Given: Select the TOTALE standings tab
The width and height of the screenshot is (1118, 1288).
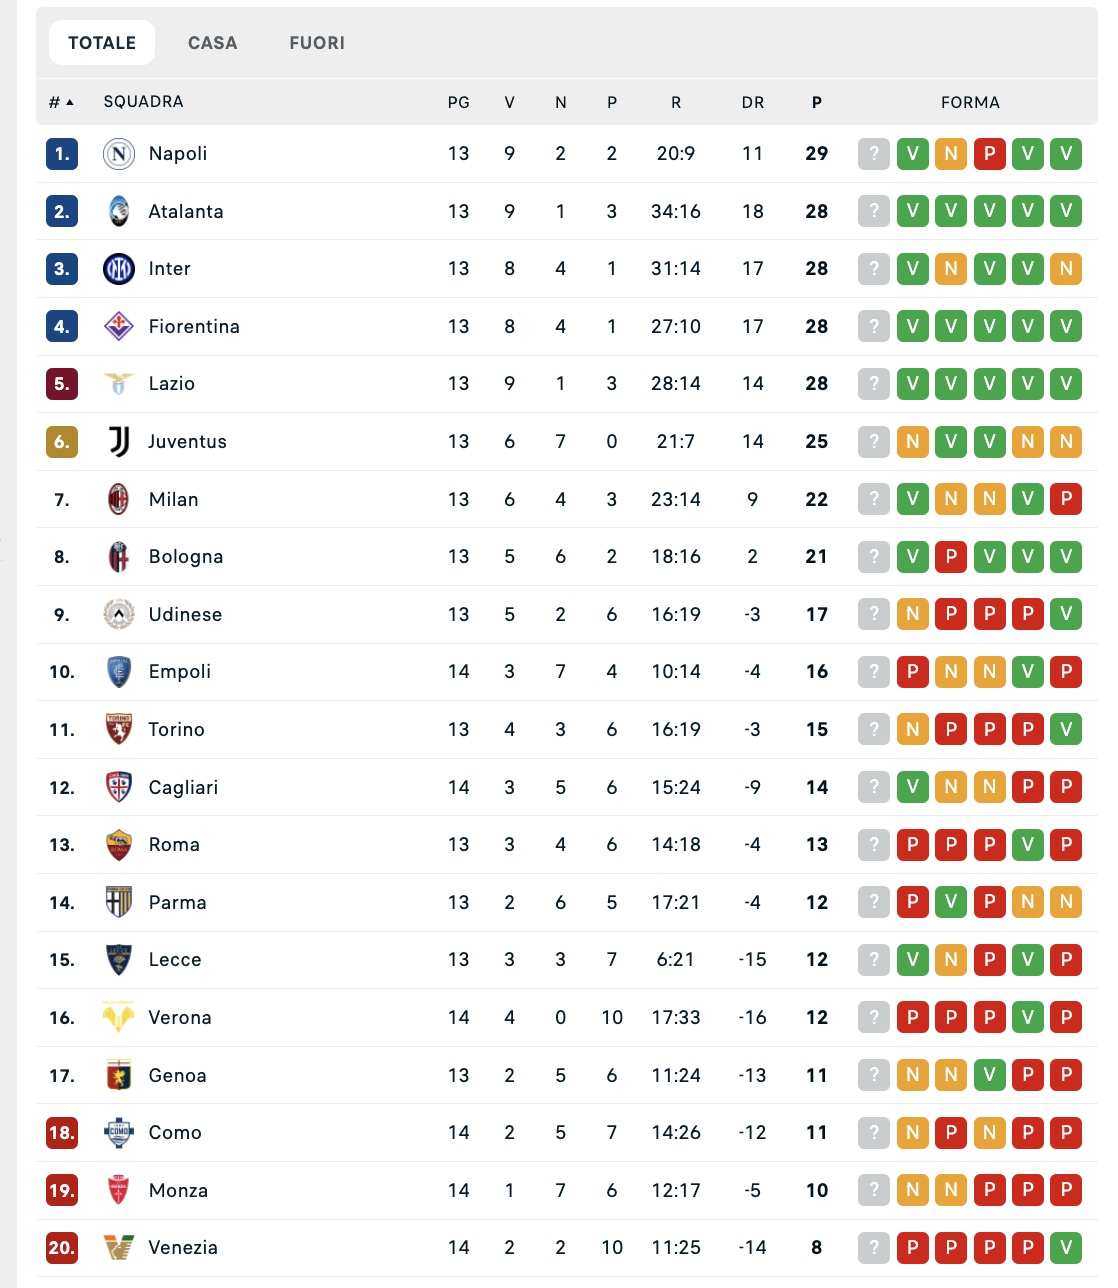Looking at the screenshot, I should click(102, 43).
